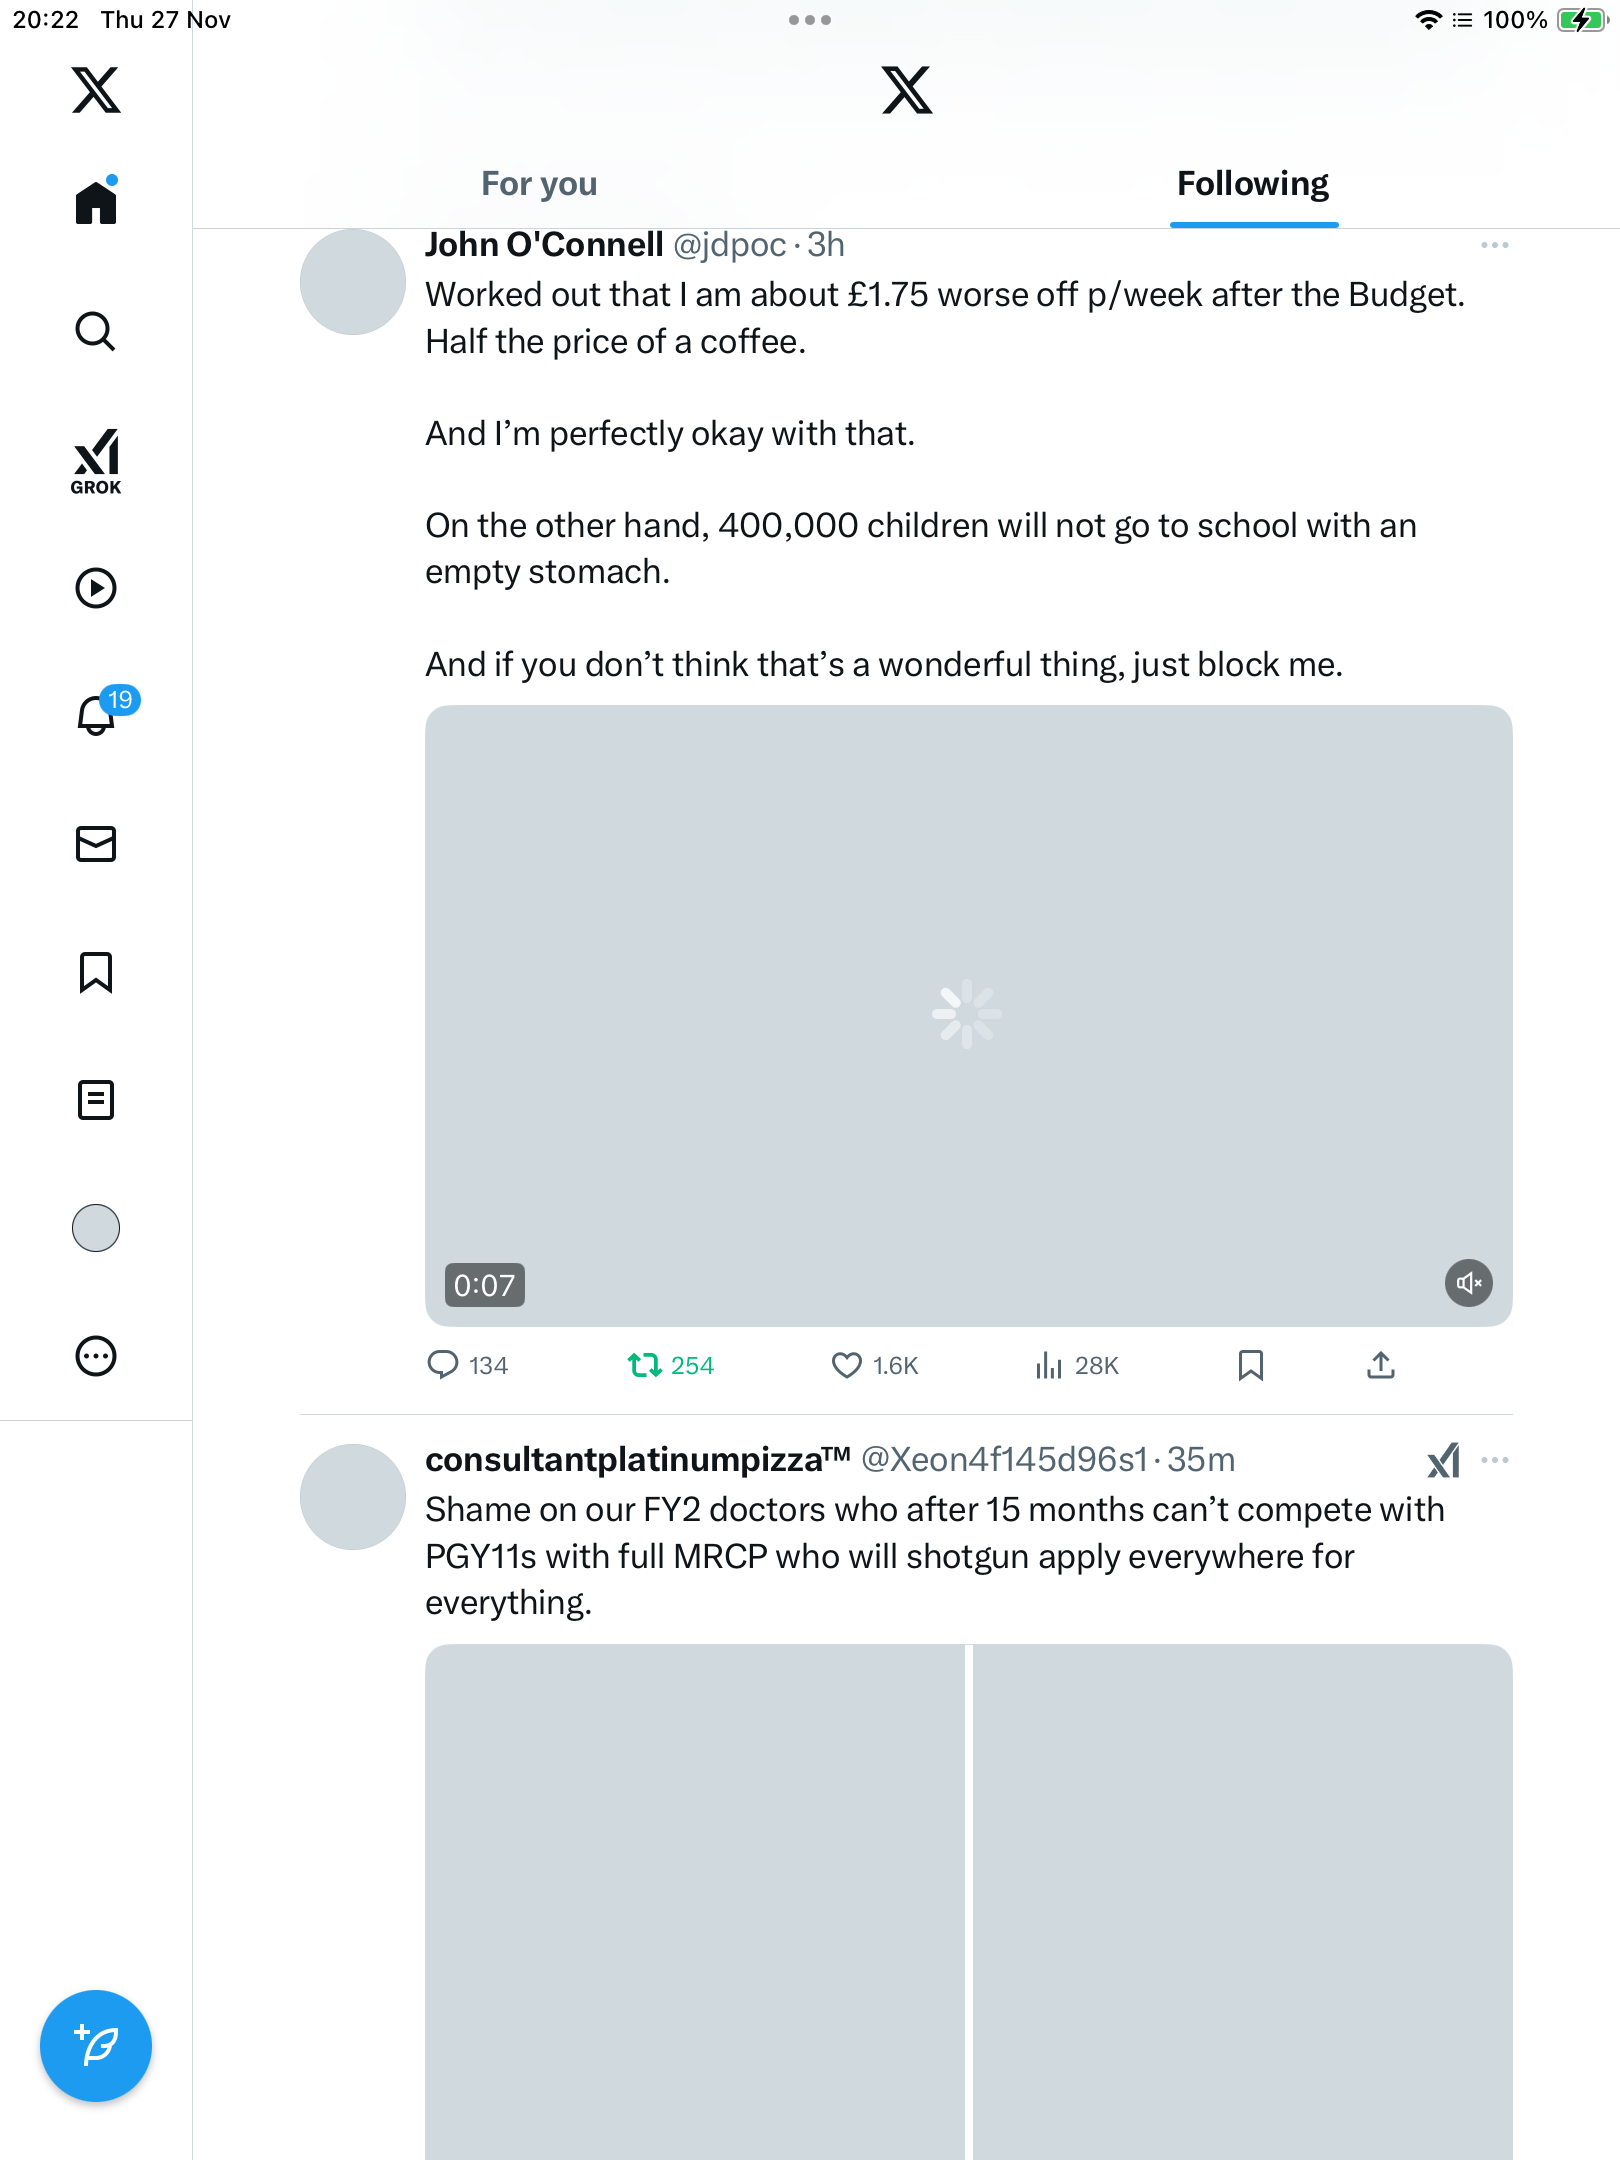1620x2160 pixels.
Task: Open left image in consultantplatinumpizza's post
Action: [695, 1902]
